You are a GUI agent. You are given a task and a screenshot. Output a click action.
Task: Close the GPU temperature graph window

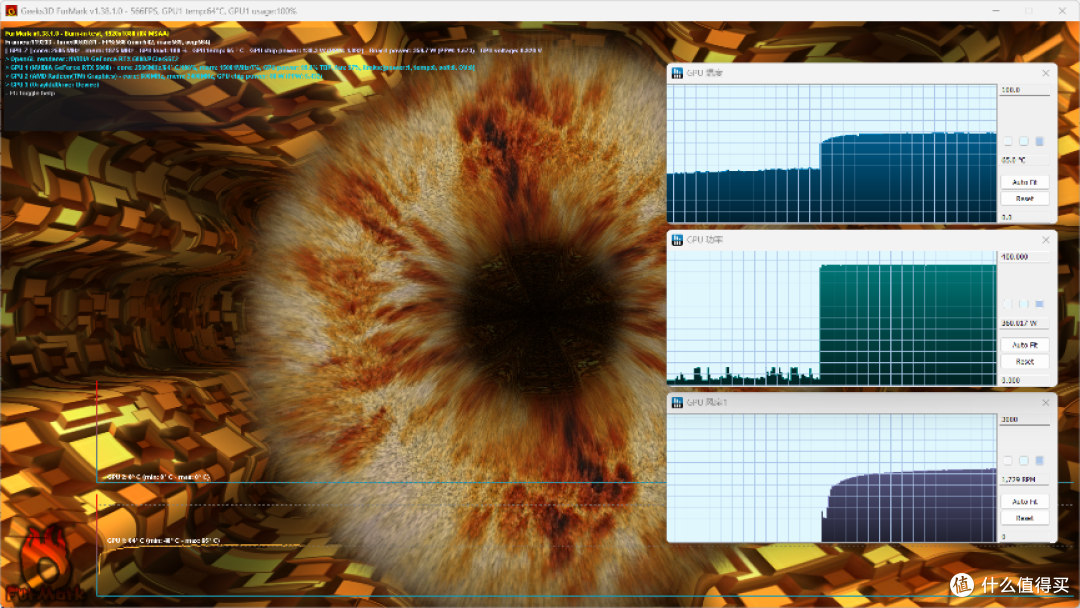[x=1046, y=73]
